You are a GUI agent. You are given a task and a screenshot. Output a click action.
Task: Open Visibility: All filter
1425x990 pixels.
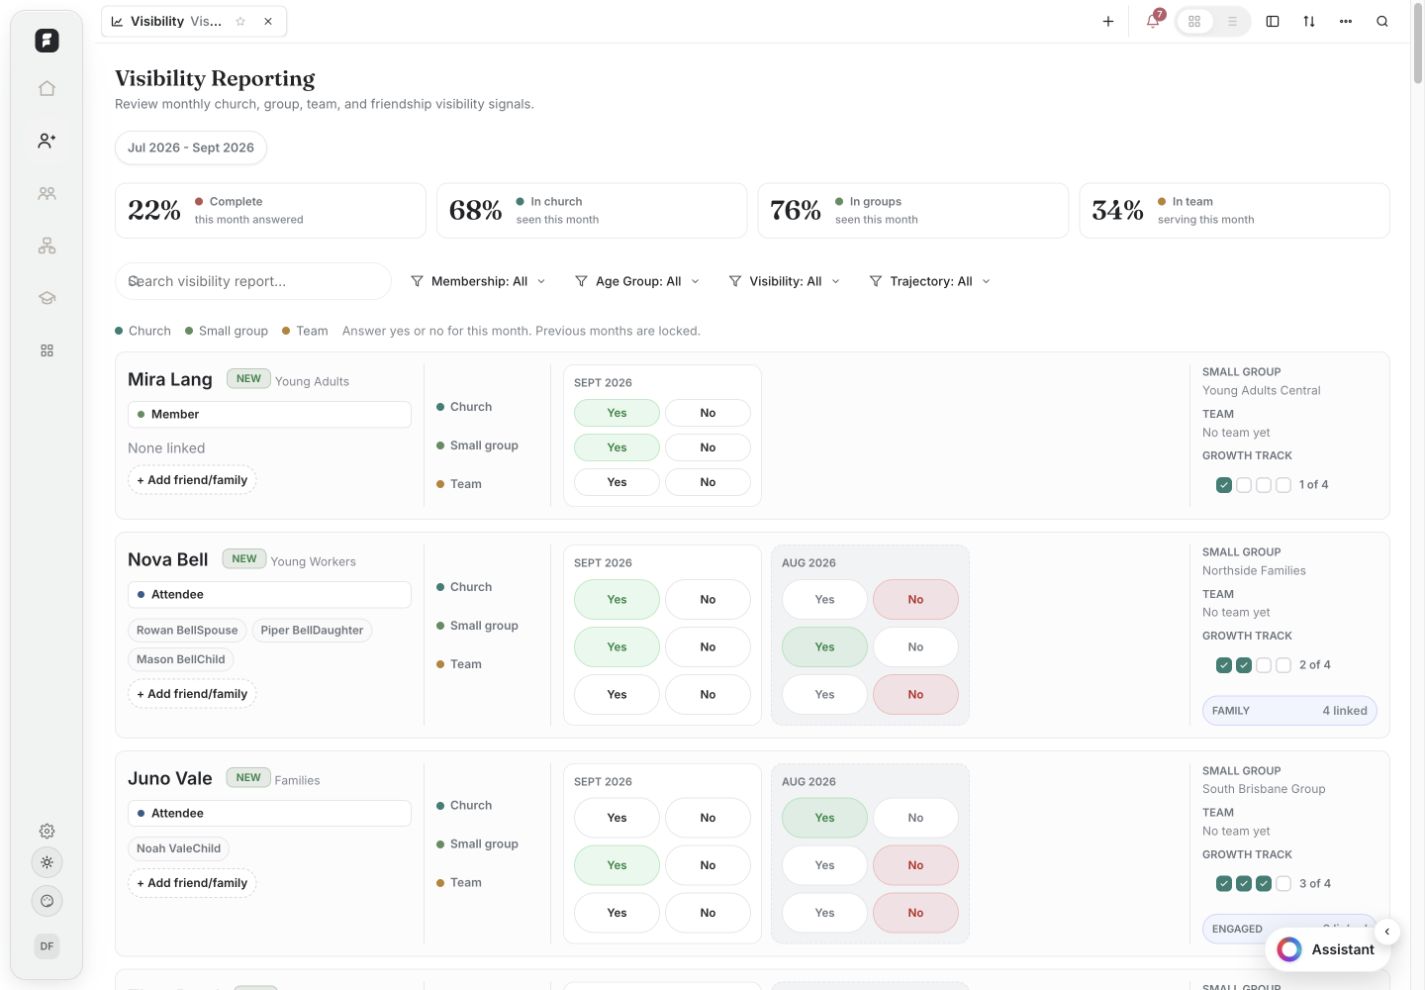pos(785,281)
